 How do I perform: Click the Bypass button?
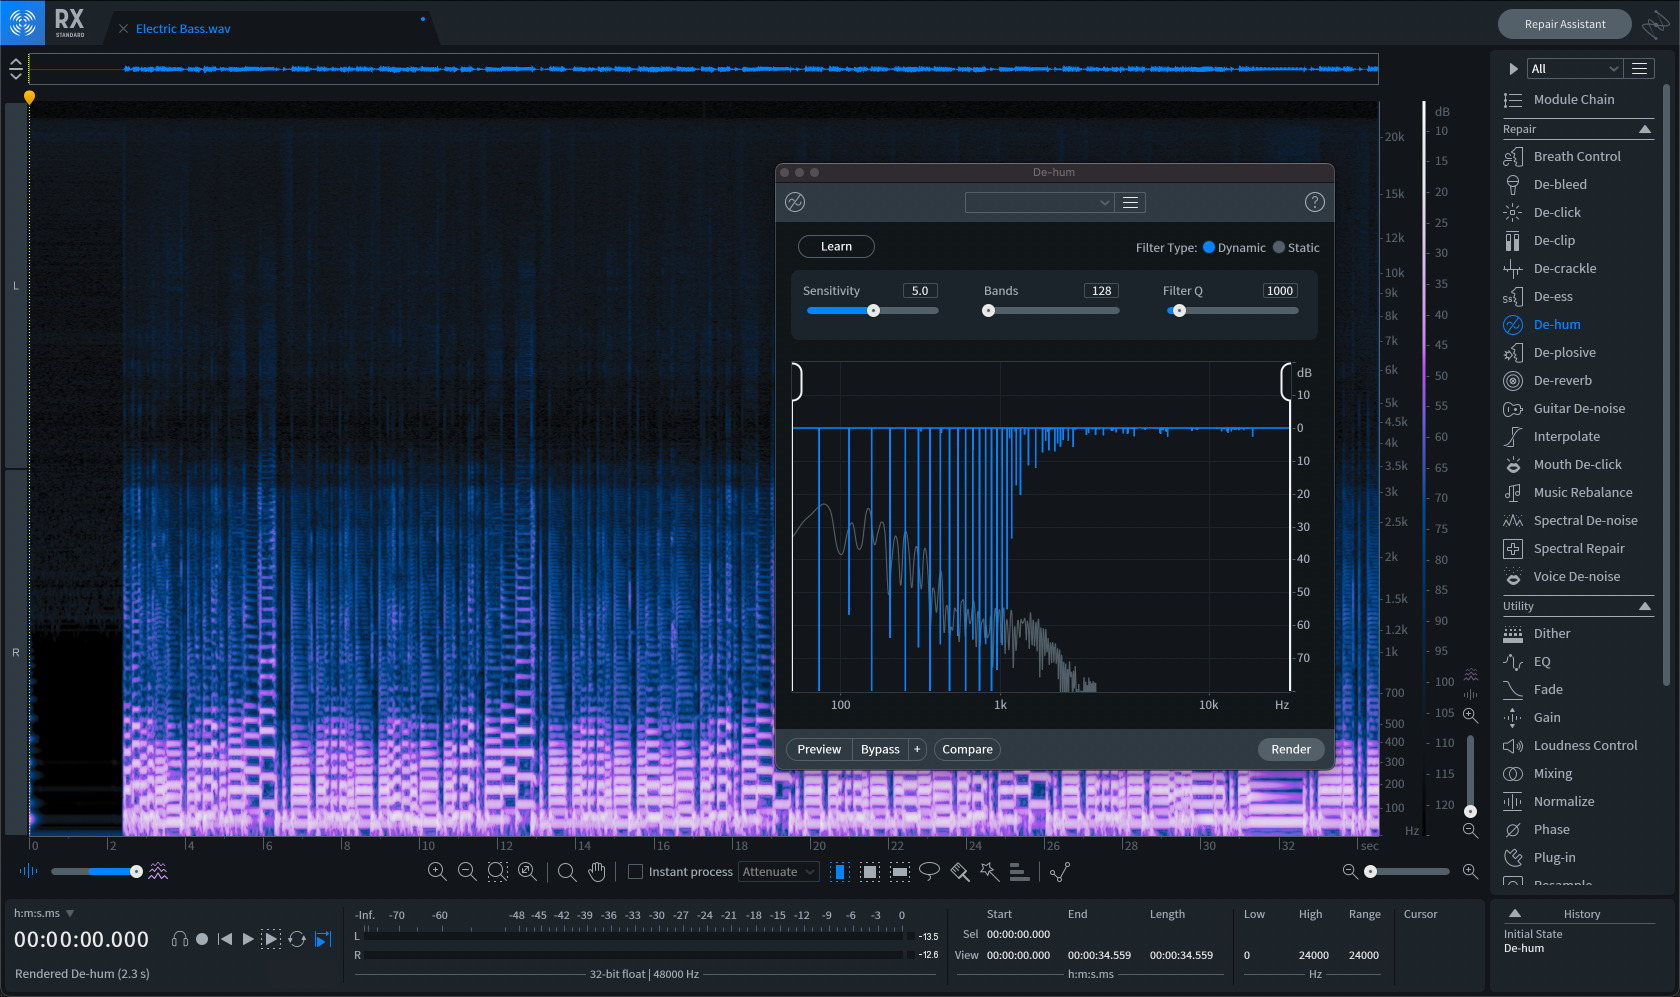coord(880,749)
